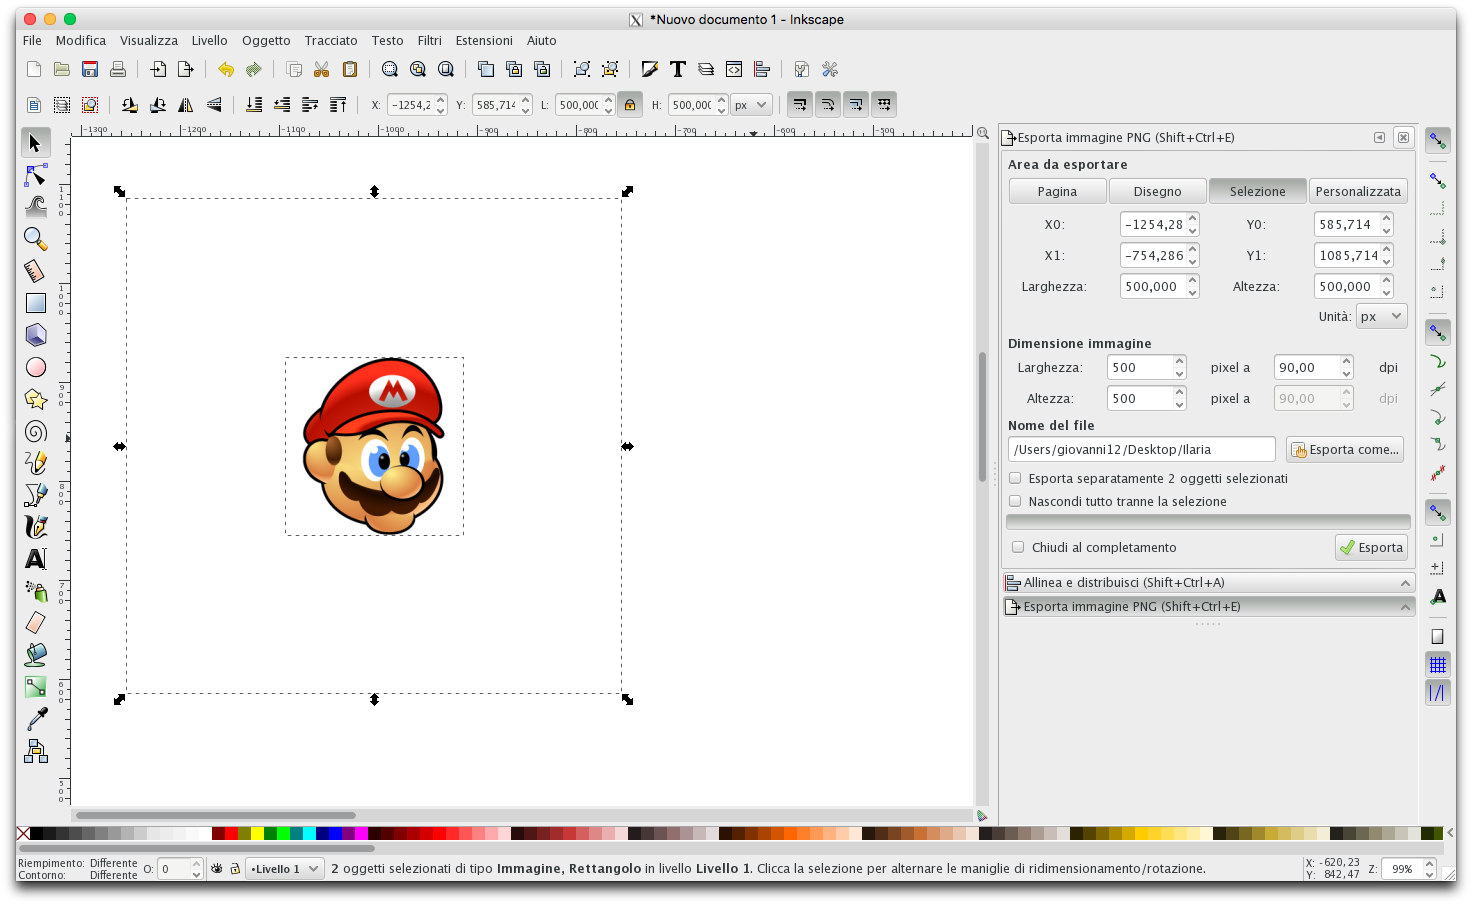The width and height of the screenshot is (1472, 905).
Task: Open the File menu
Action: [x=32, y=40]
